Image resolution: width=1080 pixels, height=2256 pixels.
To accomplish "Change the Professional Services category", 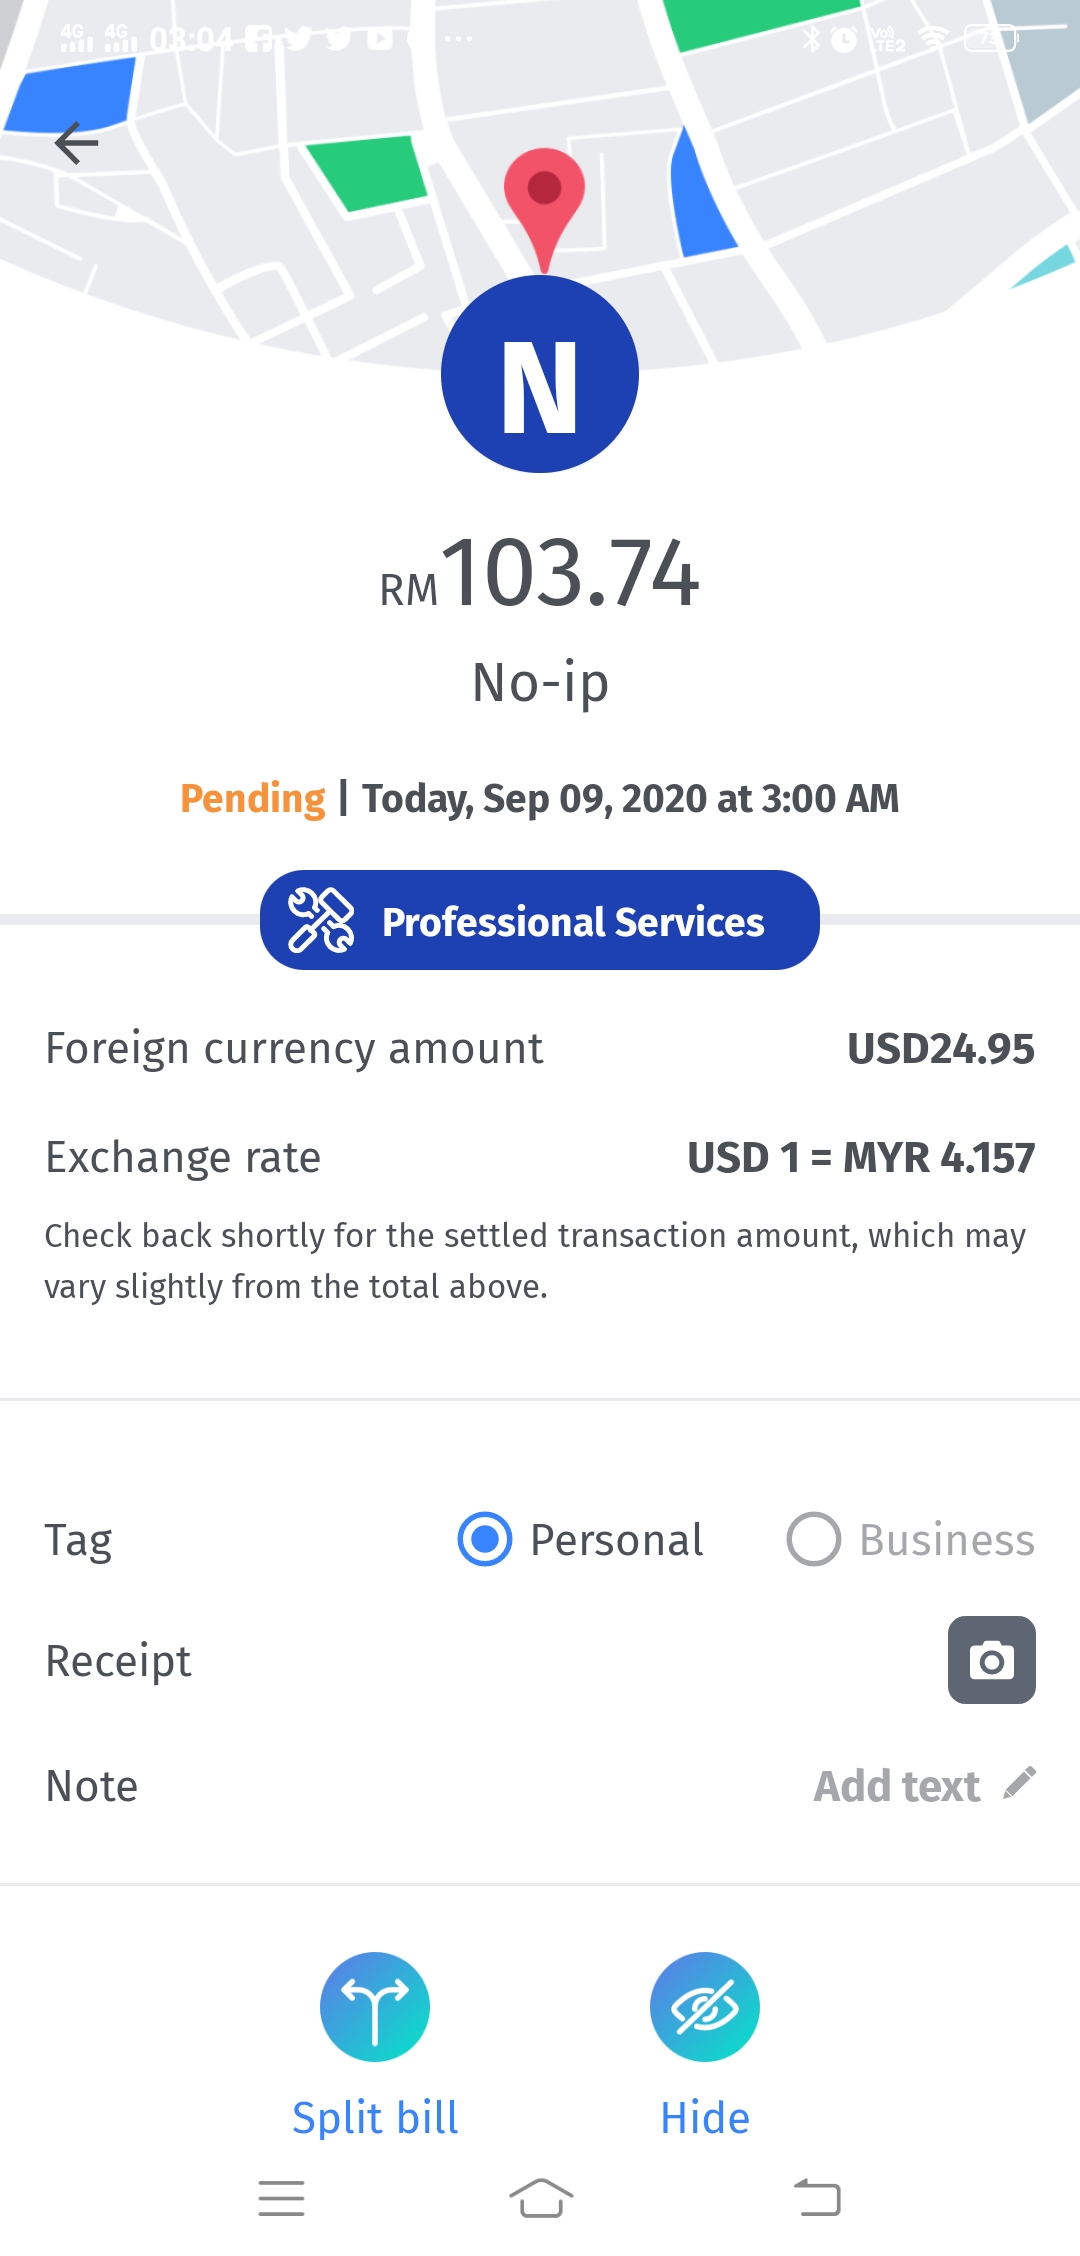I will coord(540,920).
